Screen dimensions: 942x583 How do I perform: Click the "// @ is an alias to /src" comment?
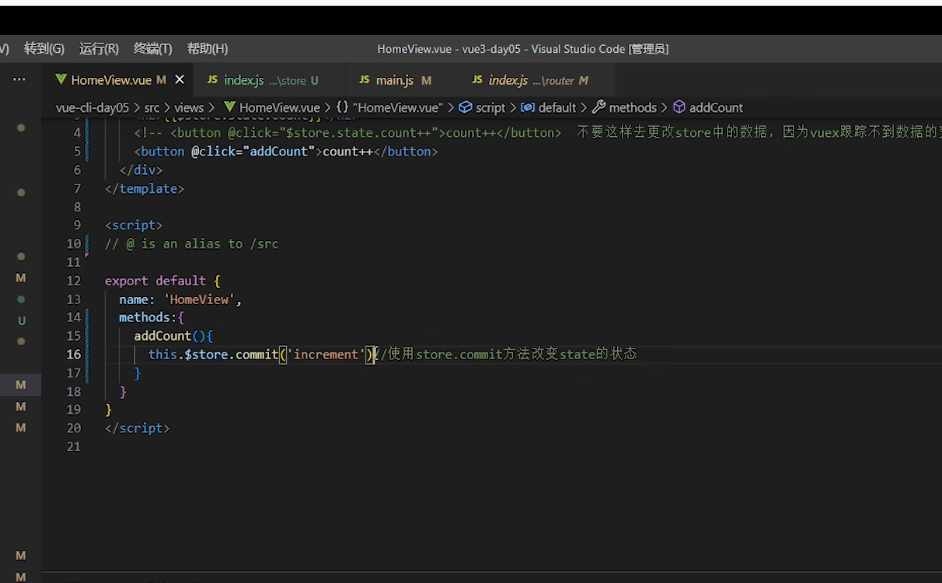point(192,244)
